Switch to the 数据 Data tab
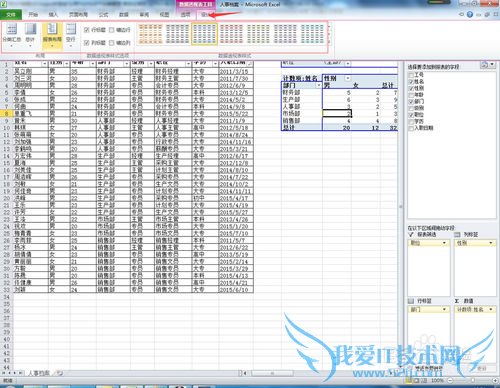Viewport: 500px width, 388px height. (x=124, y=15)
